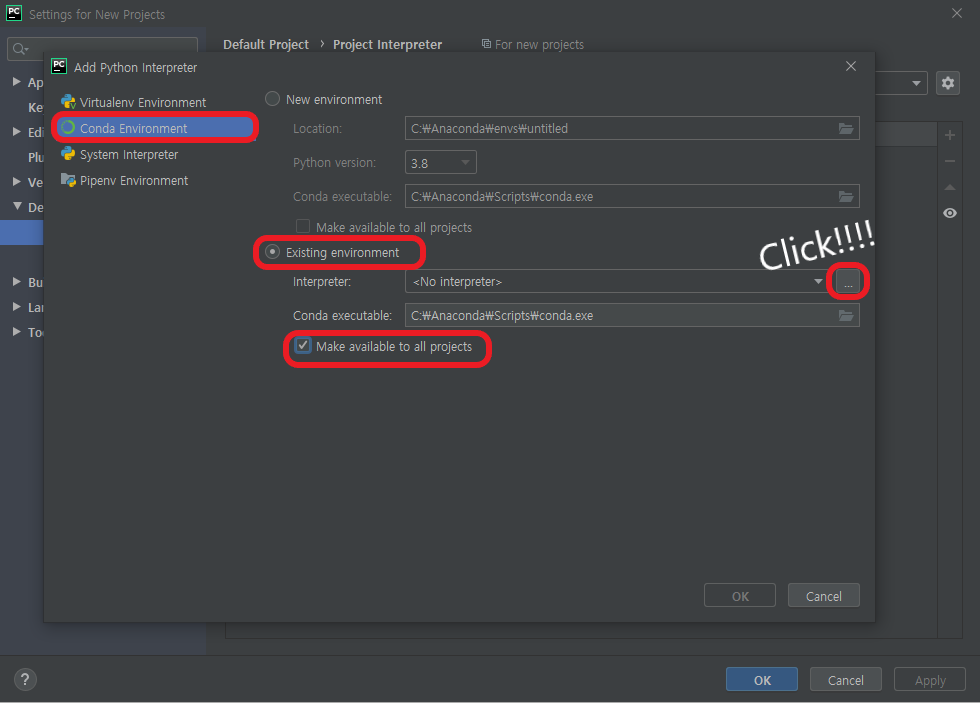The width and height of the screenshot is (980, 703).
Task: Select Conda Environment in sidebar
Action: pyautogui.click(x=155, y=128)
